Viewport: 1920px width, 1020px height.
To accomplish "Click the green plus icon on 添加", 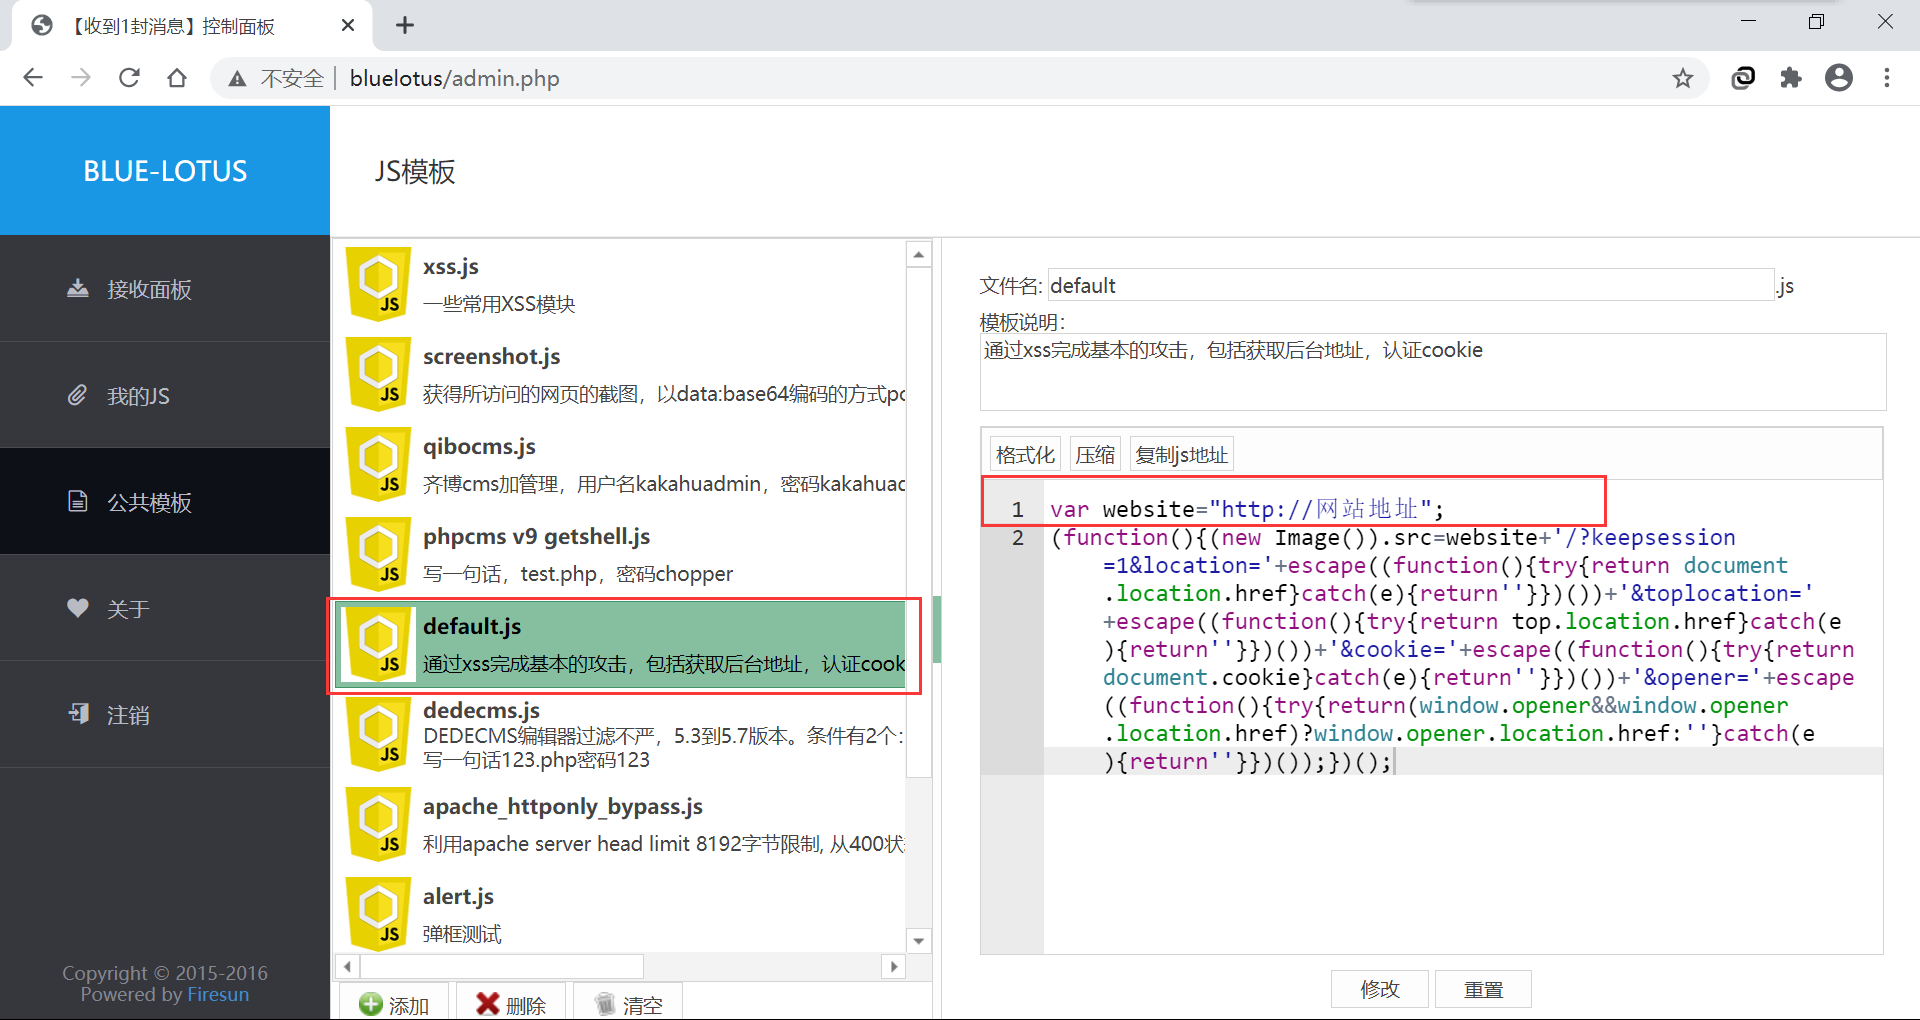I will click(x=370, y=1004).
